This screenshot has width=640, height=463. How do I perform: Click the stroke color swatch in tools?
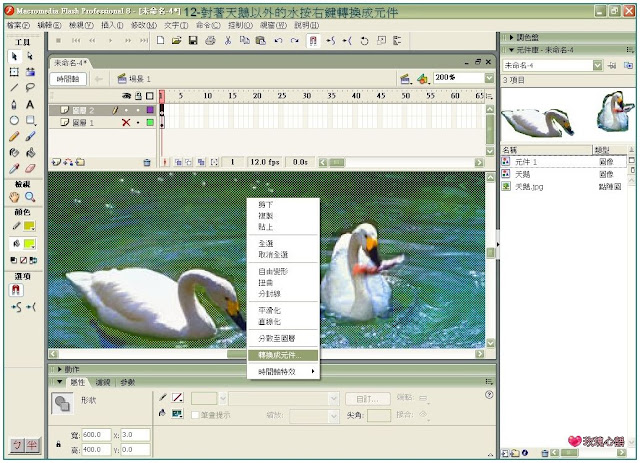(29, 226)
